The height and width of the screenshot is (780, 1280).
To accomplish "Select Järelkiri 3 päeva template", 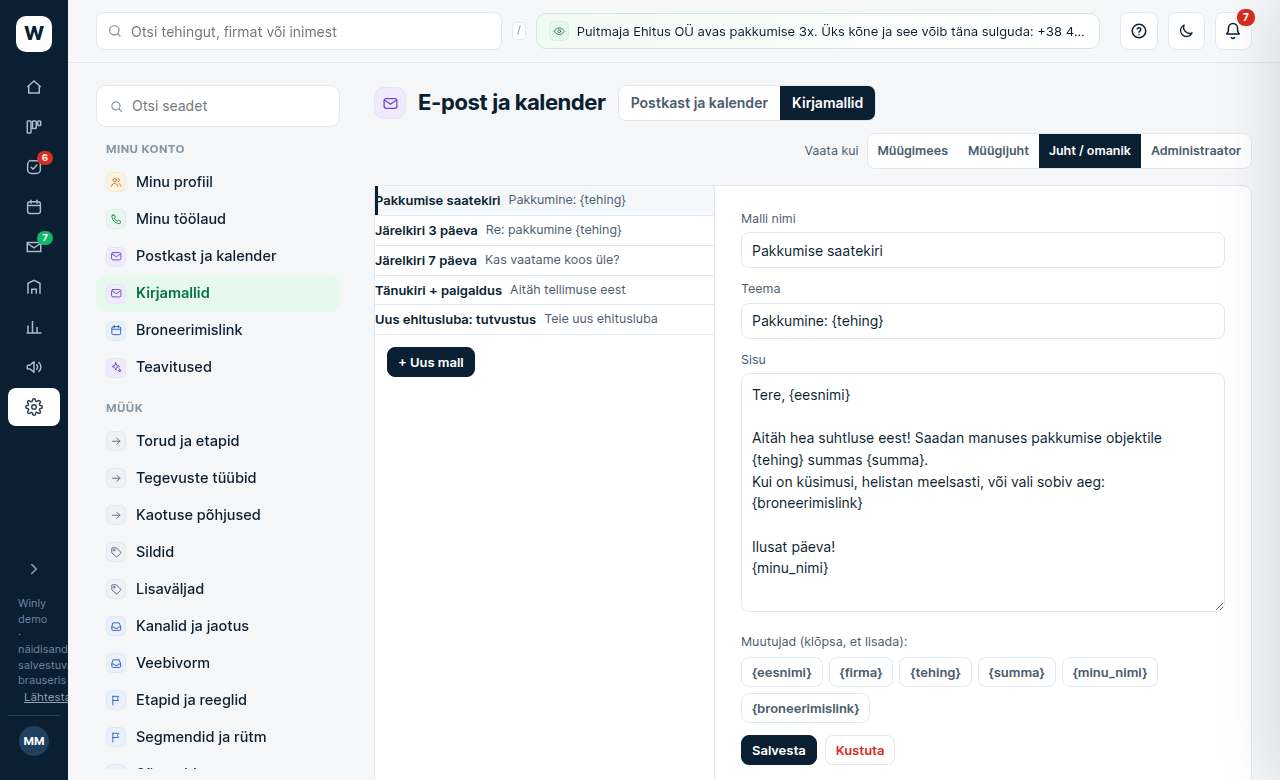I will tap(545, 230).
